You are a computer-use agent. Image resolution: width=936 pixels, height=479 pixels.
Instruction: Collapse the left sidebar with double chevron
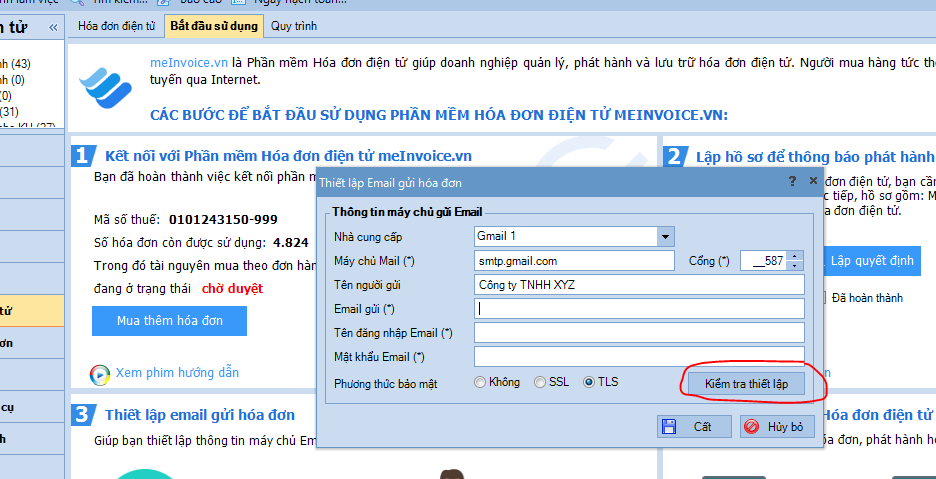[x=53, y=27]
